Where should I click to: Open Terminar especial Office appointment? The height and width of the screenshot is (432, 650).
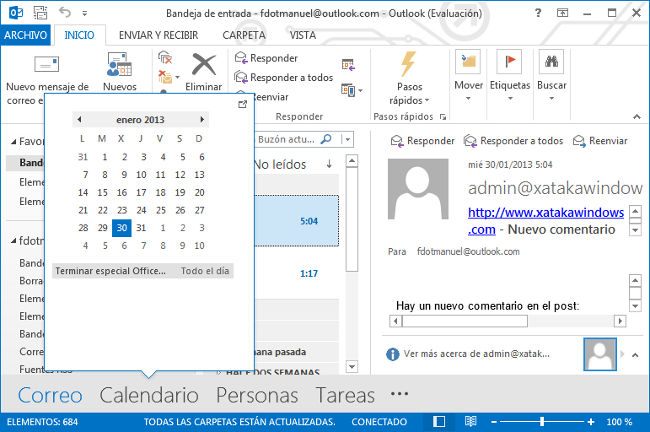[143, 271]
